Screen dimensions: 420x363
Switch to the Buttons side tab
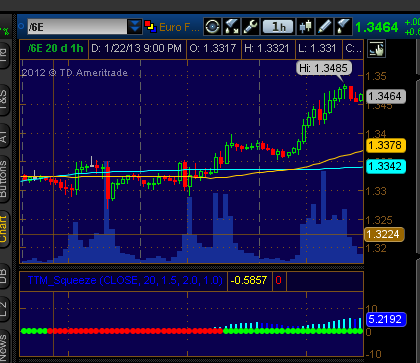[x=3, y=179]
